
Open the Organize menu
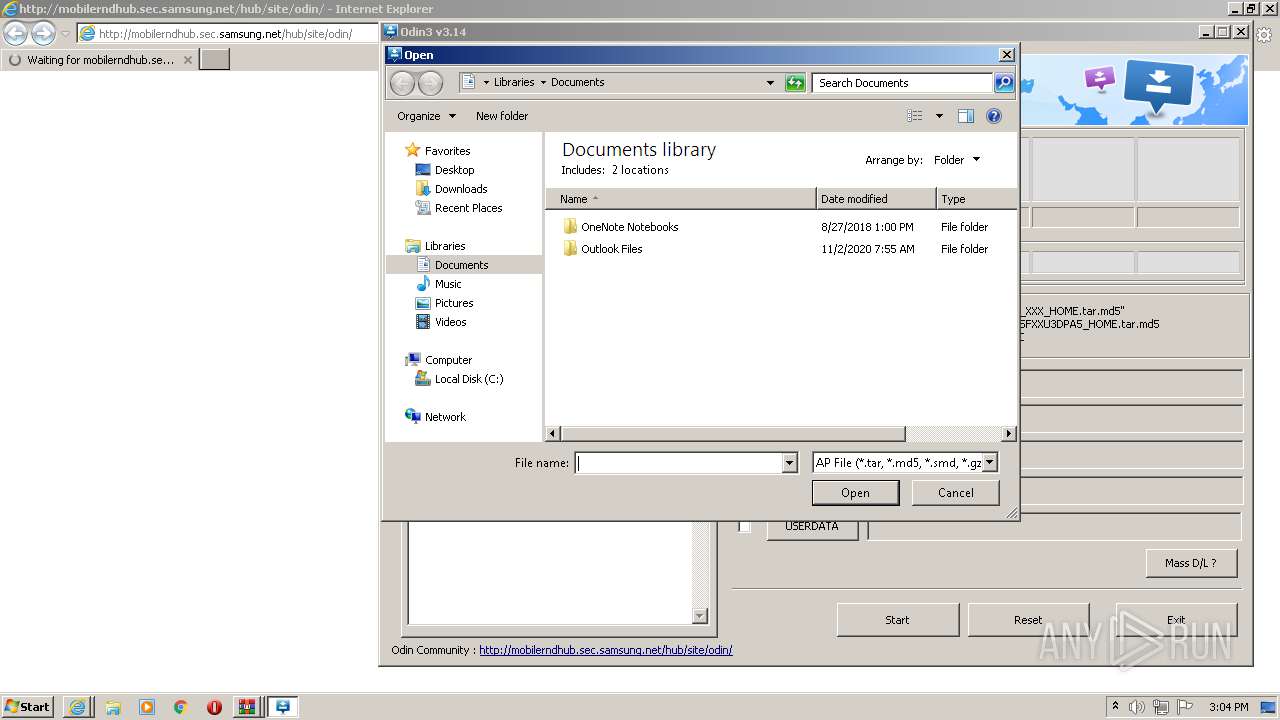(x=426, y=116)
